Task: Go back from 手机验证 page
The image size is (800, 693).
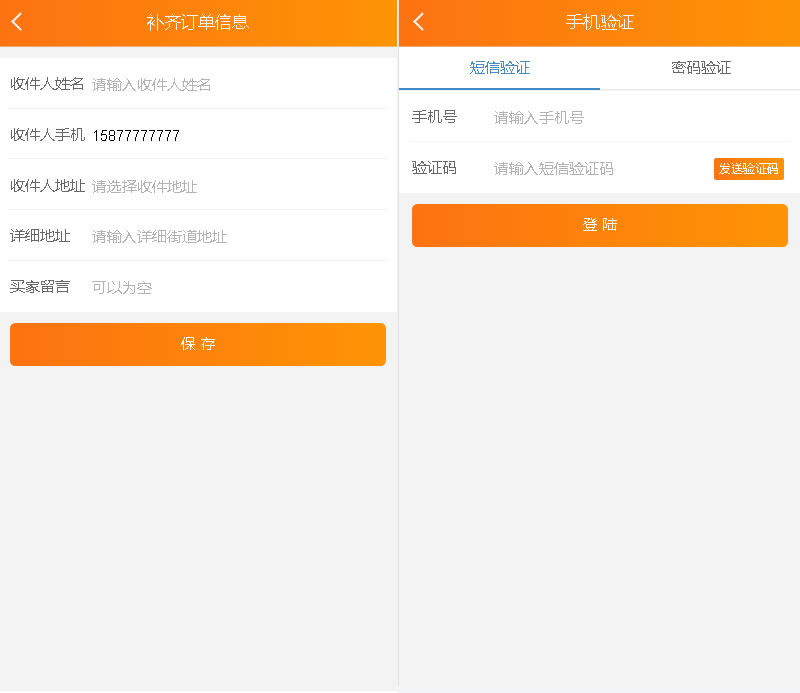Action: pos(418,22)
